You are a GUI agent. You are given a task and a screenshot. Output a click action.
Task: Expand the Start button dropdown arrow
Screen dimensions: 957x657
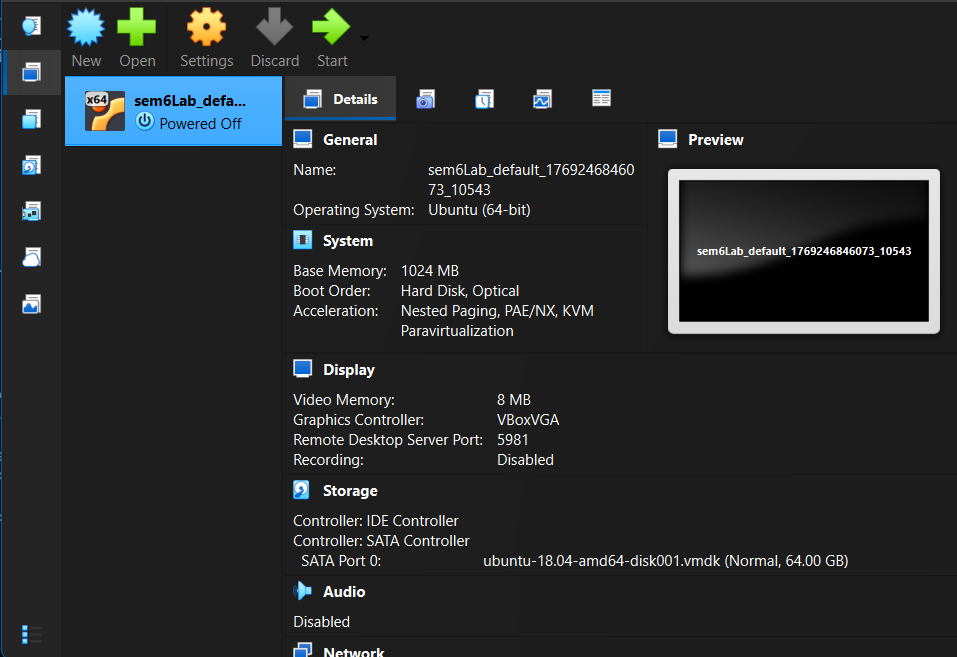point(364,39)
